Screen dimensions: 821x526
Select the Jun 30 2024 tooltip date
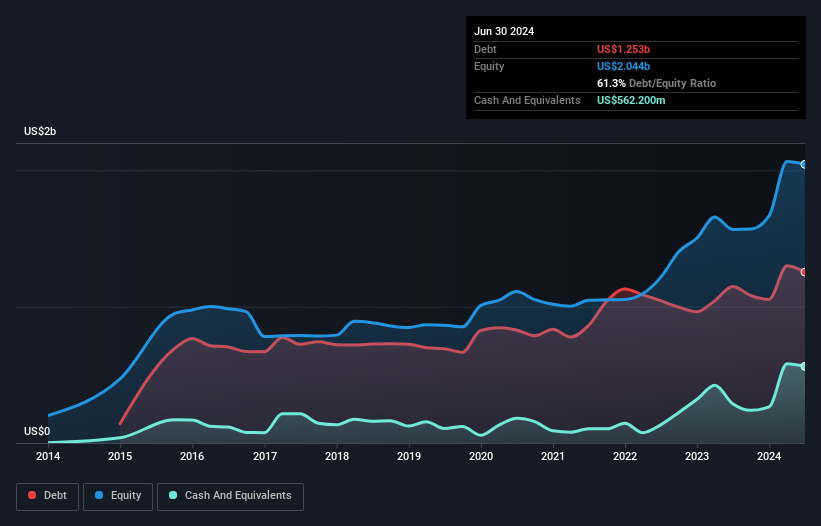point(504,31)
